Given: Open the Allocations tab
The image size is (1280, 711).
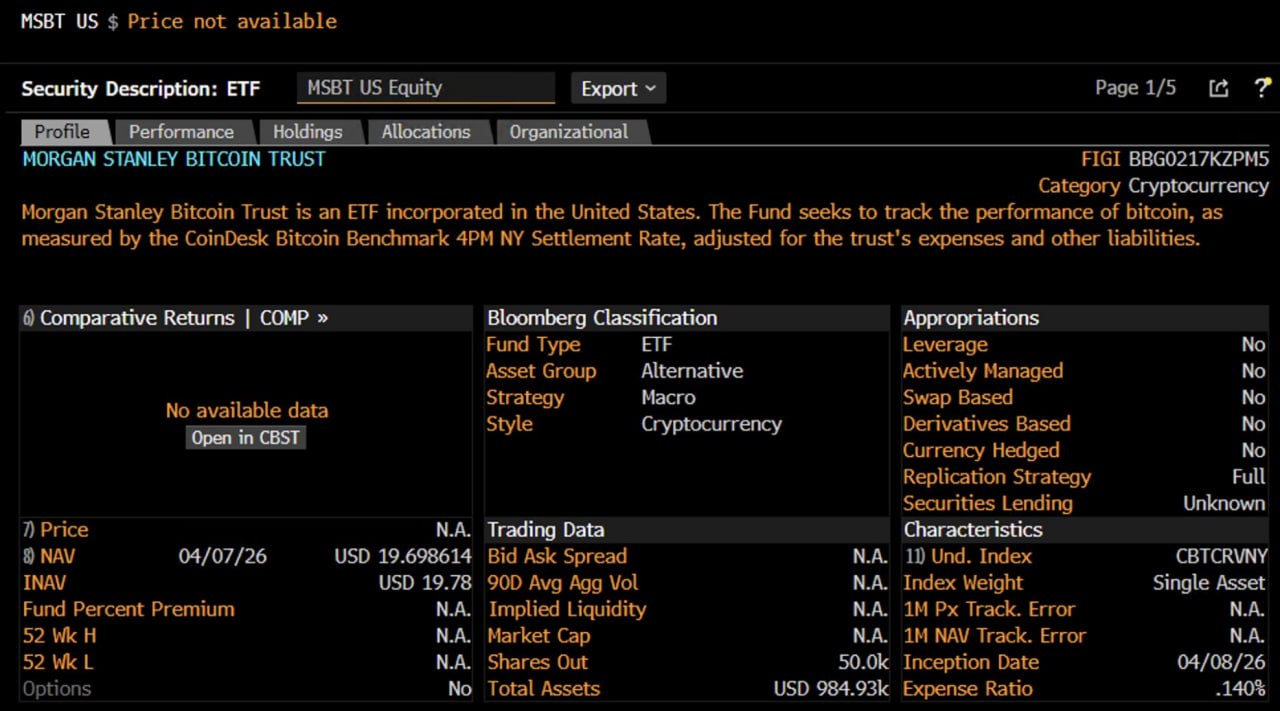Looking at the screenshot, I should [x=425, y=132].
